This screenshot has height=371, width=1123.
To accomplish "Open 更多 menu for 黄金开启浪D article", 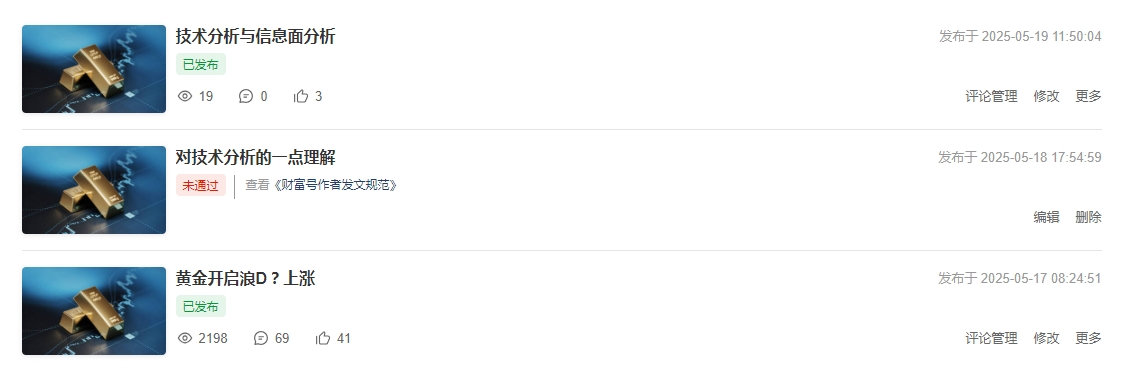I will point(1088,338).
